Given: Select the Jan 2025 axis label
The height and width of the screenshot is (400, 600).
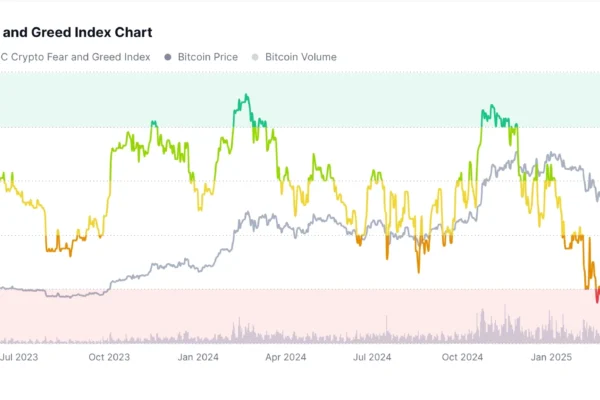Looking at the screenshot, I should tap(551, 356).
